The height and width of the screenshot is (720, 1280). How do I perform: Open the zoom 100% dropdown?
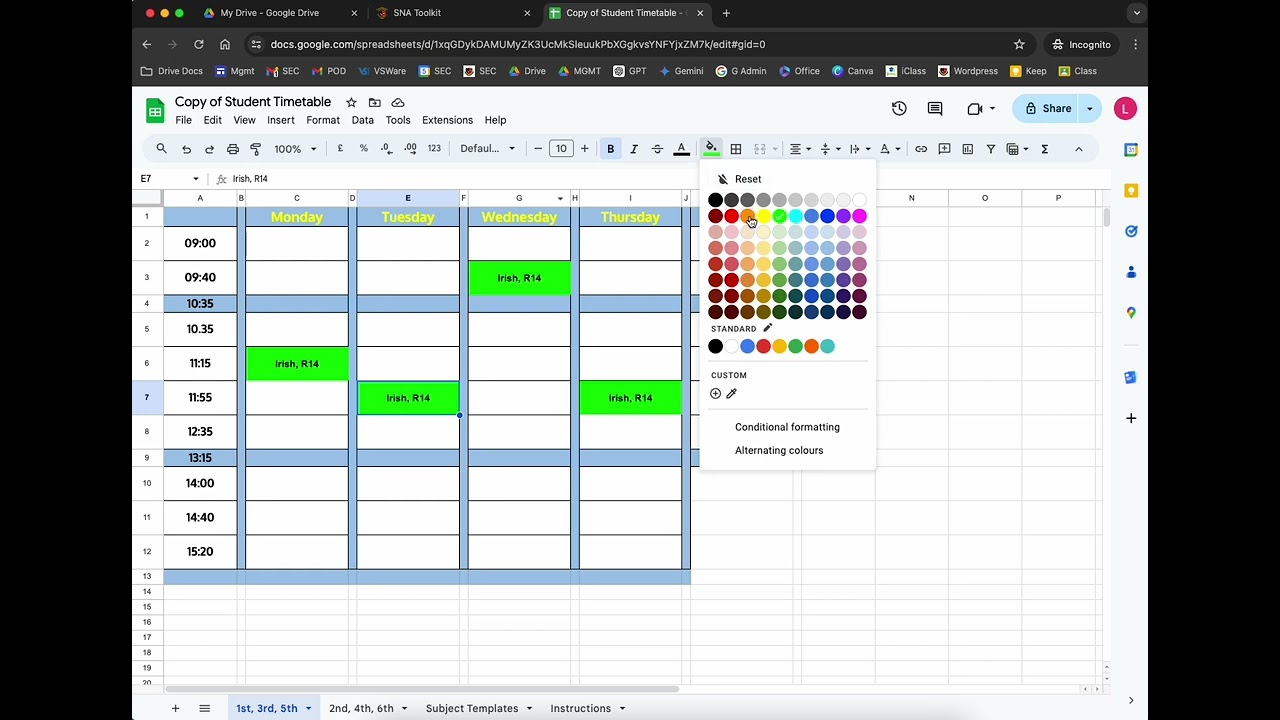(295, 149)
